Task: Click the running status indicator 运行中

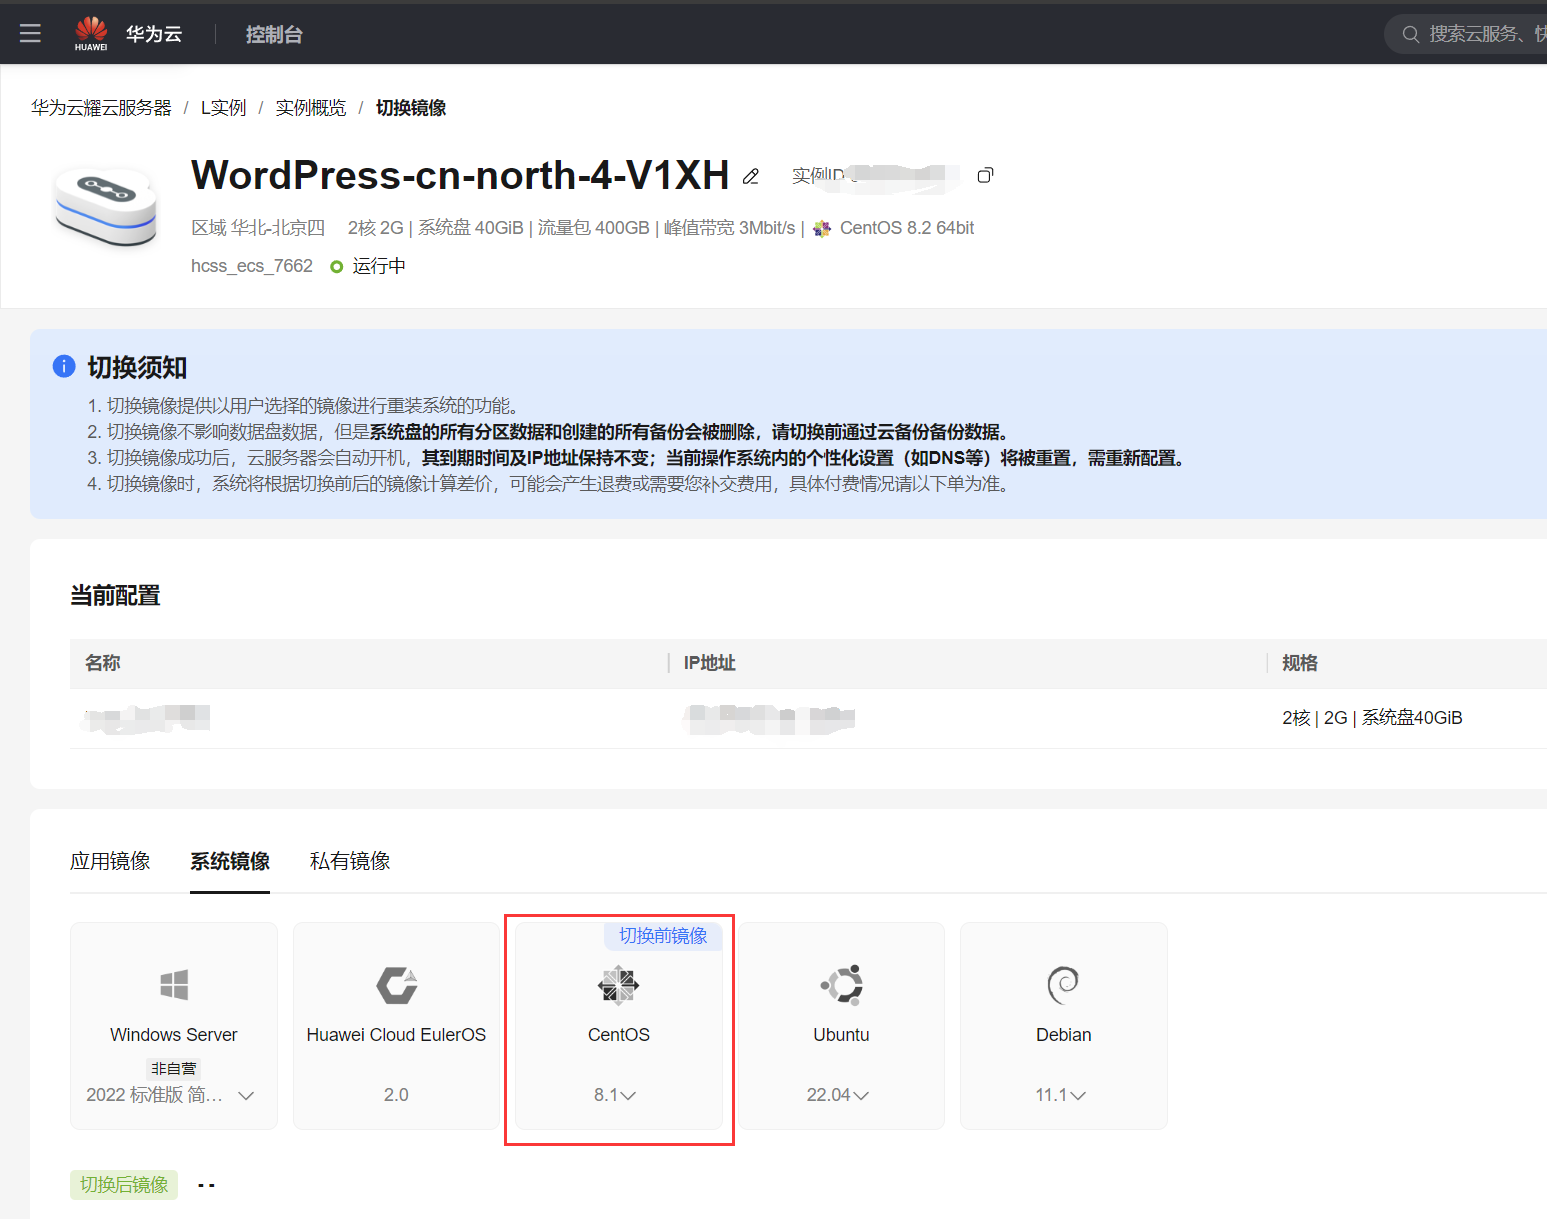Action: (368, 266)
